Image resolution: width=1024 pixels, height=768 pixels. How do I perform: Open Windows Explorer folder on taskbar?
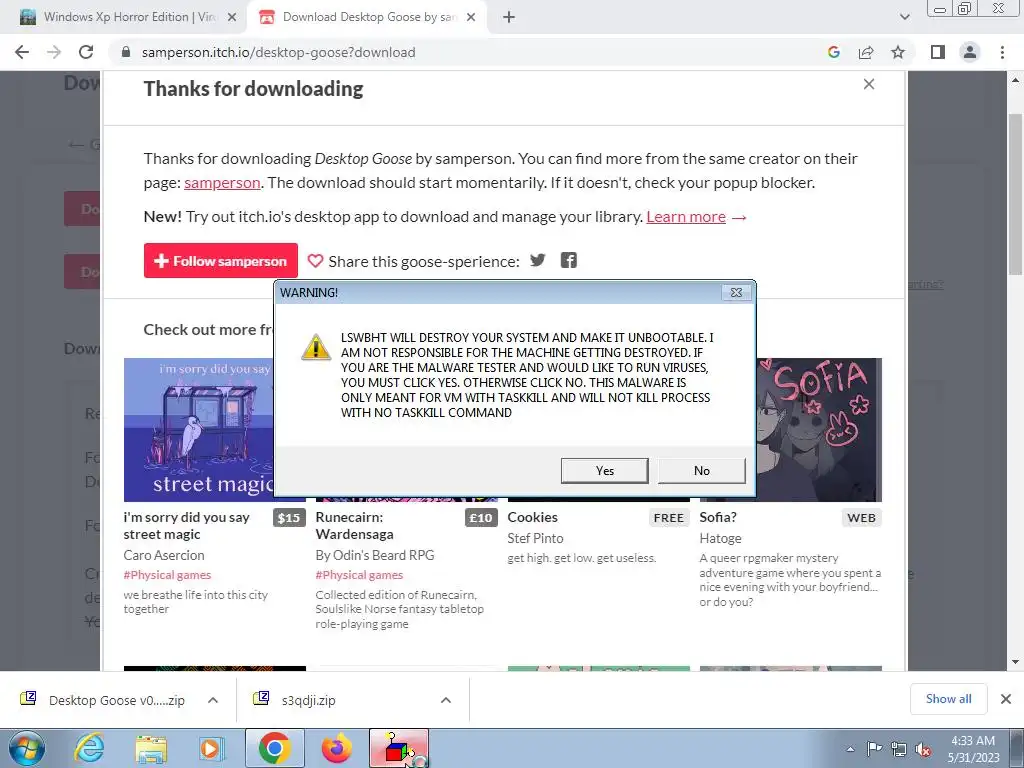[x=151, y=748]
